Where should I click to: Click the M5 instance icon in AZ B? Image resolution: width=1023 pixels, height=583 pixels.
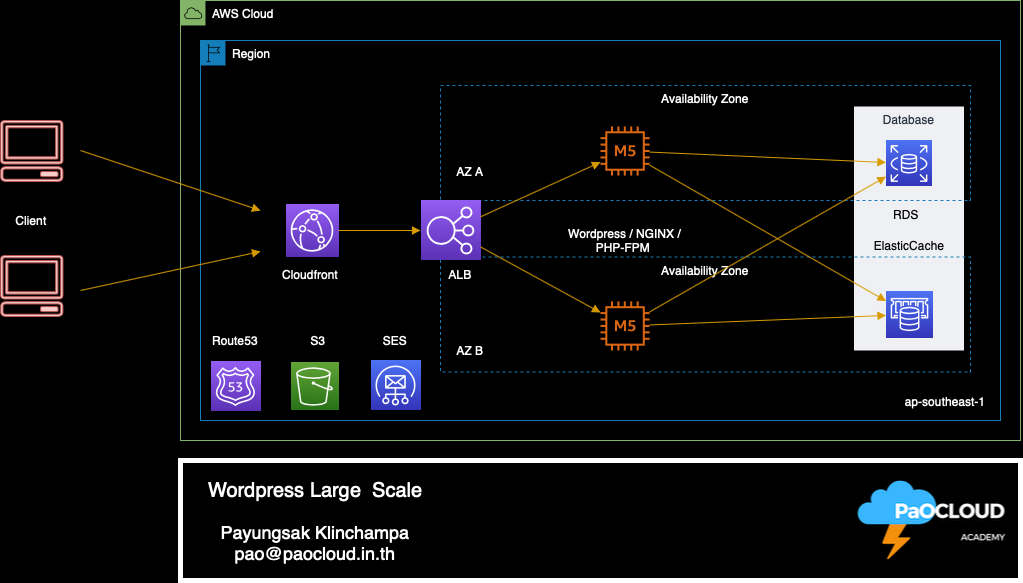pos(624,326)
